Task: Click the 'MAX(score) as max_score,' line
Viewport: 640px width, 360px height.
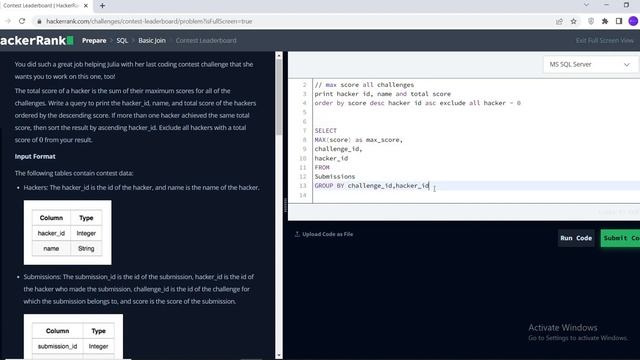Action: 358,140
